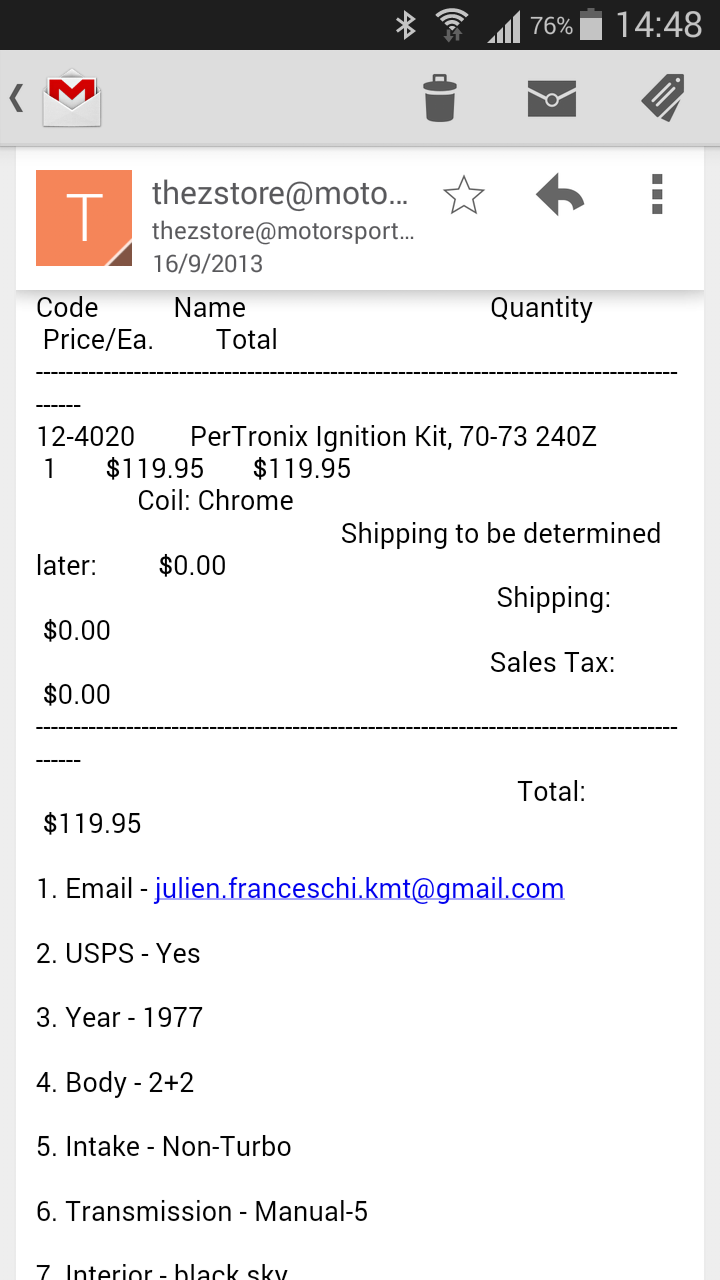Tap the cellular signal strength icon
720x1280 pixels.
(x=503, y=27)
